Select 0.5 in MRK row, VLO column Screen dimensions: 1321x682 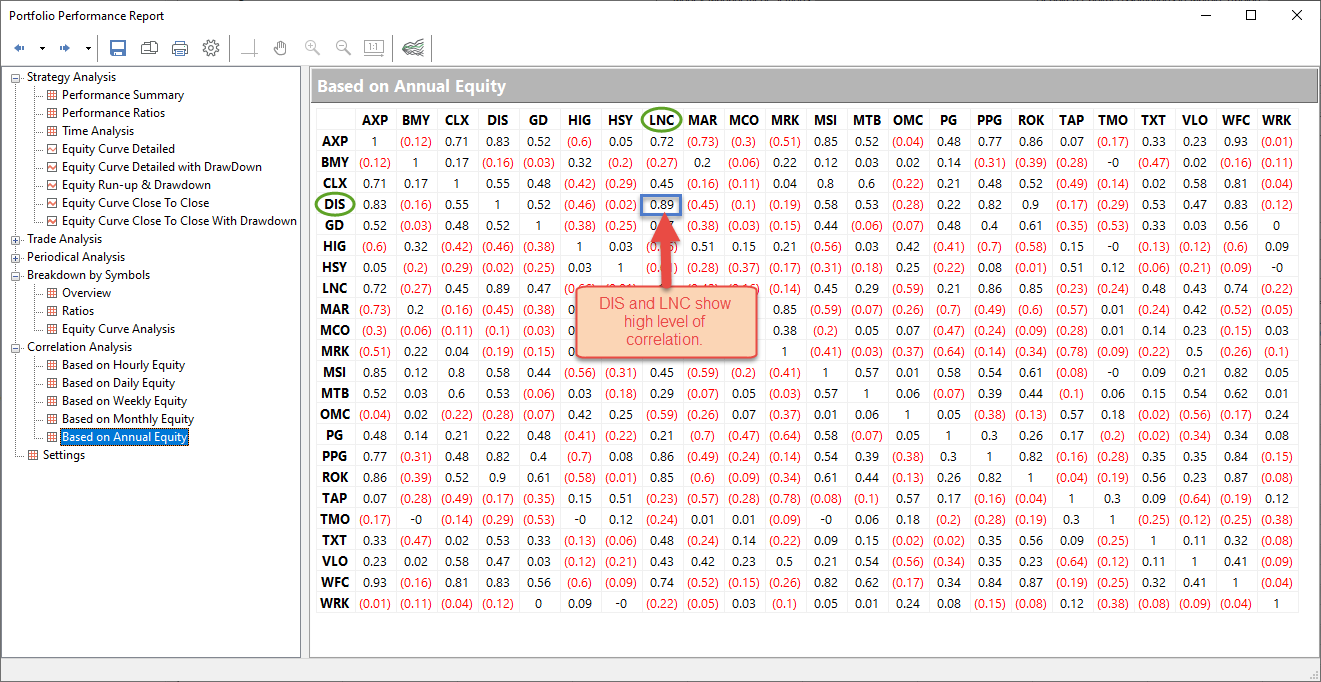pyautogui.click(x=1194, y=352)
